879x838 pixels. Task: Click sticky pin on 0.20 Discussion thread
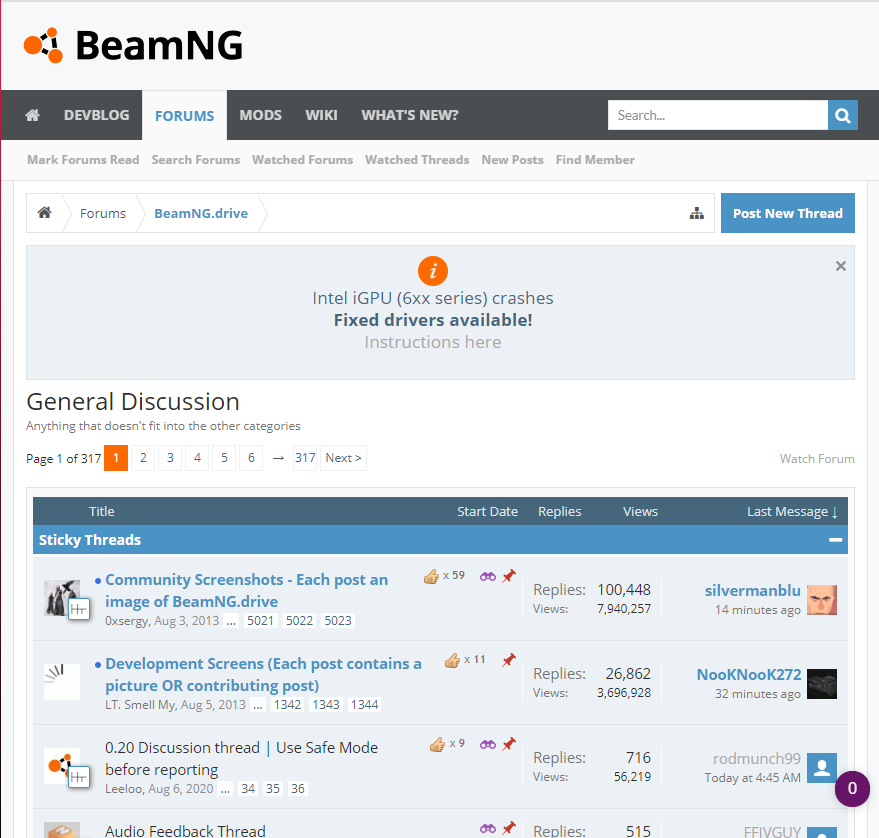(x=508, y=744)
